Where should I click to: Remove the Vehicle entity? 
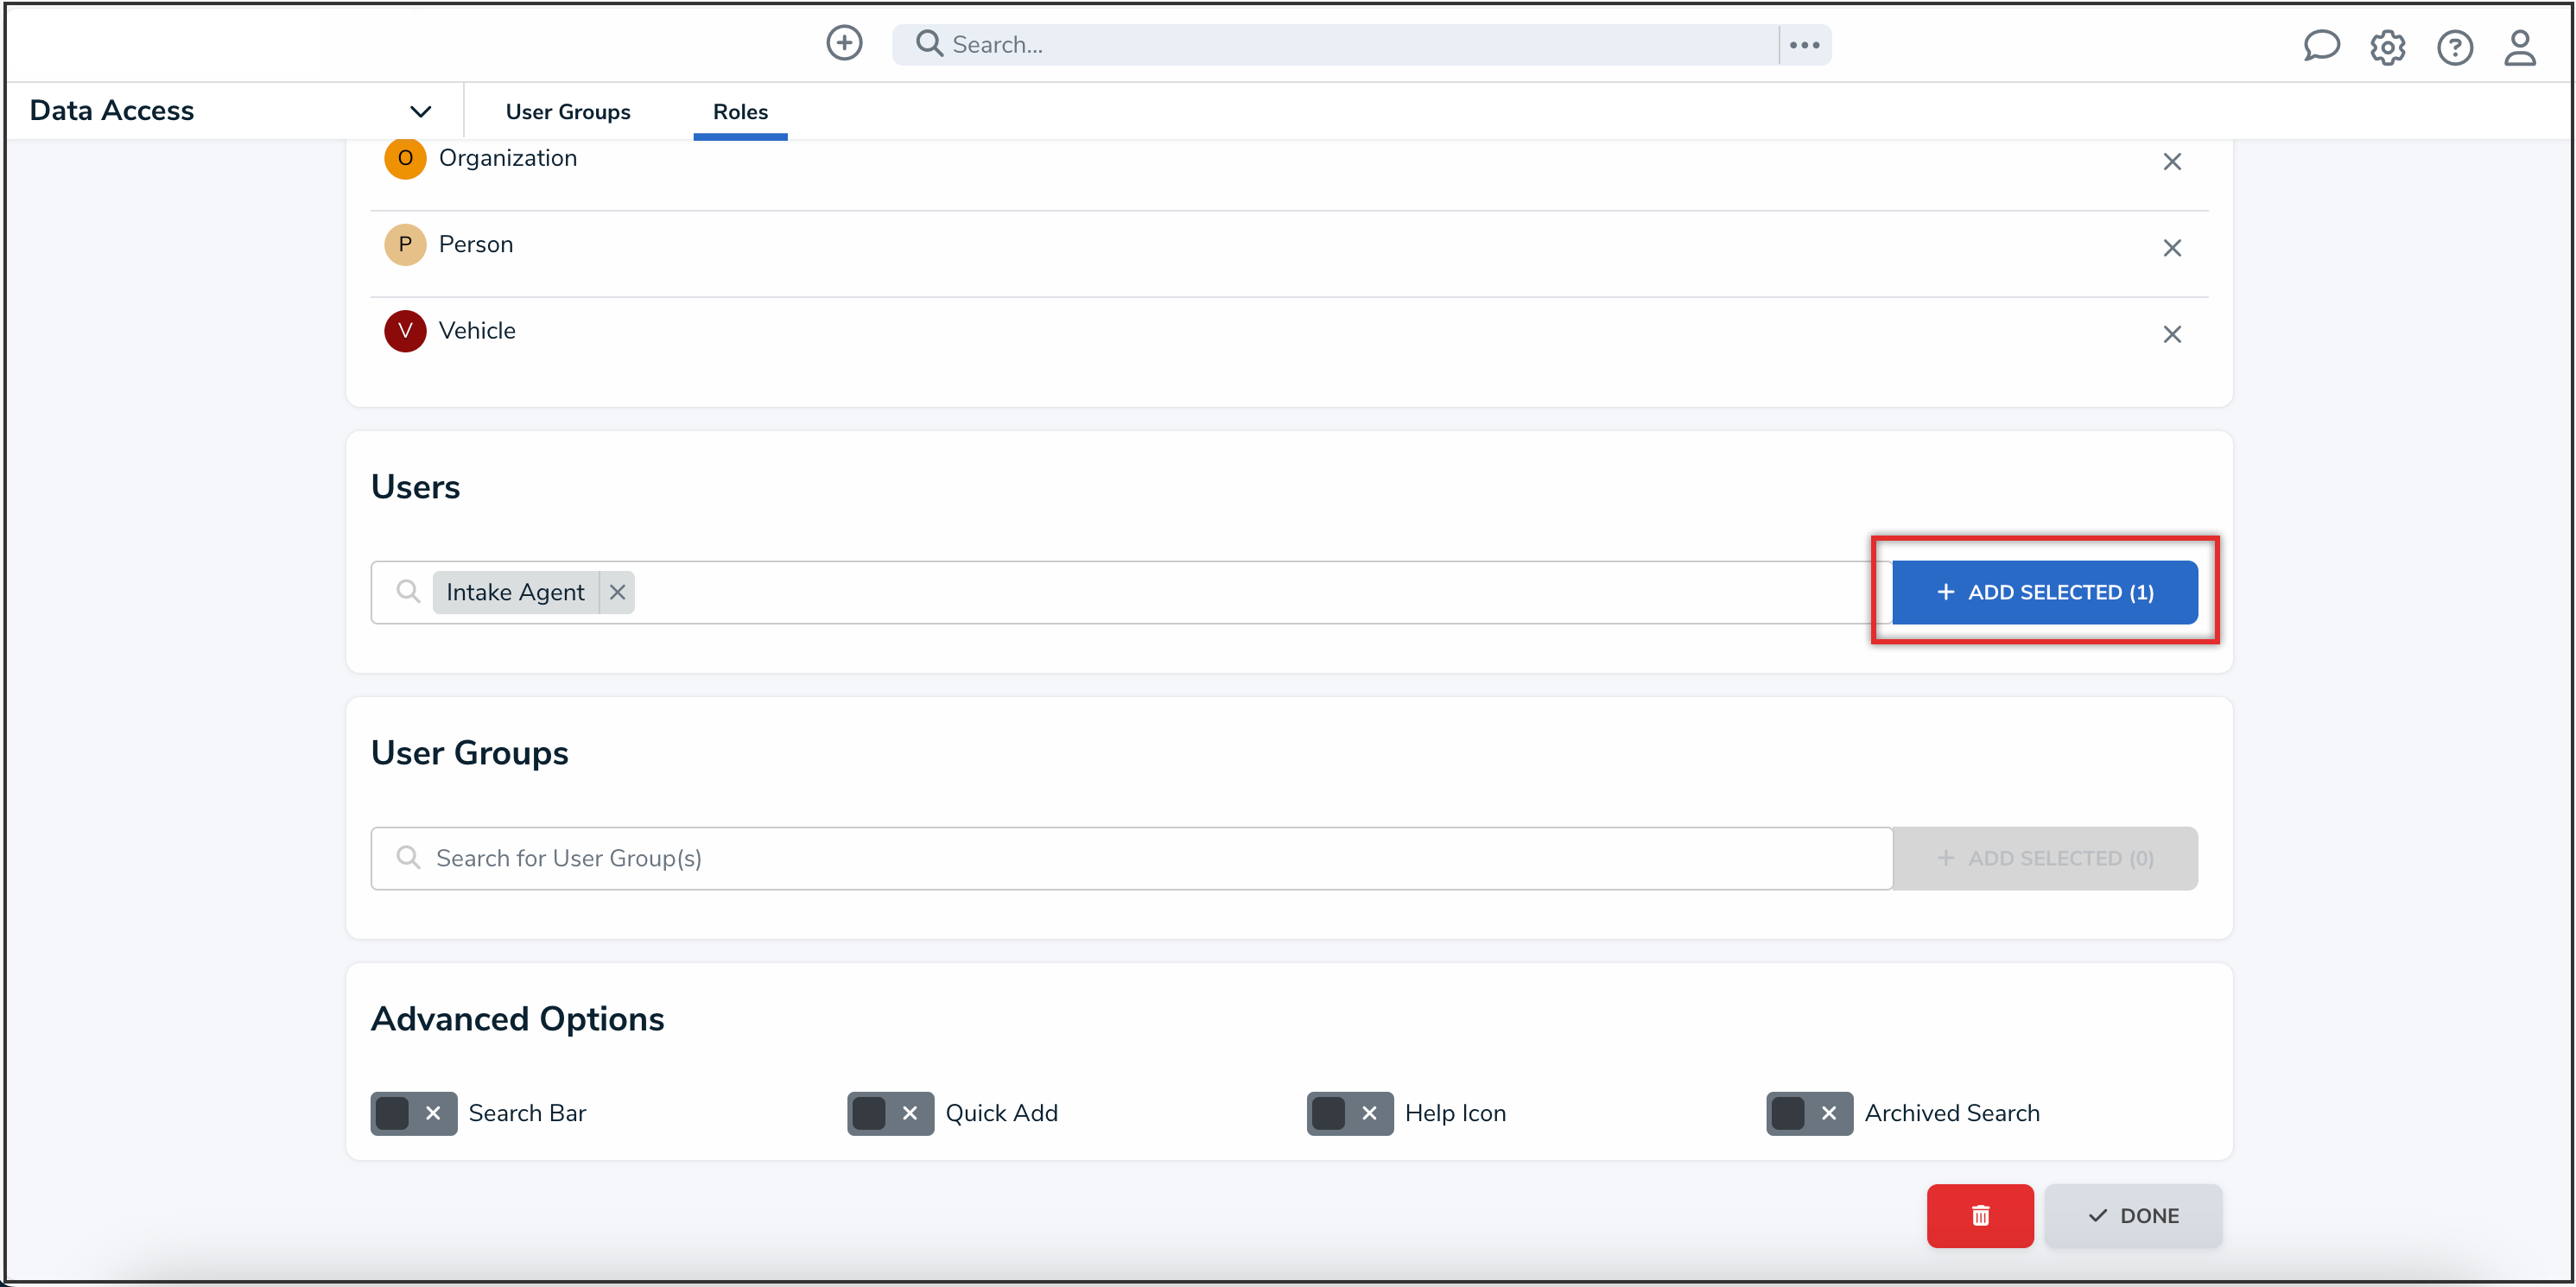click(x=2172, y=334)
